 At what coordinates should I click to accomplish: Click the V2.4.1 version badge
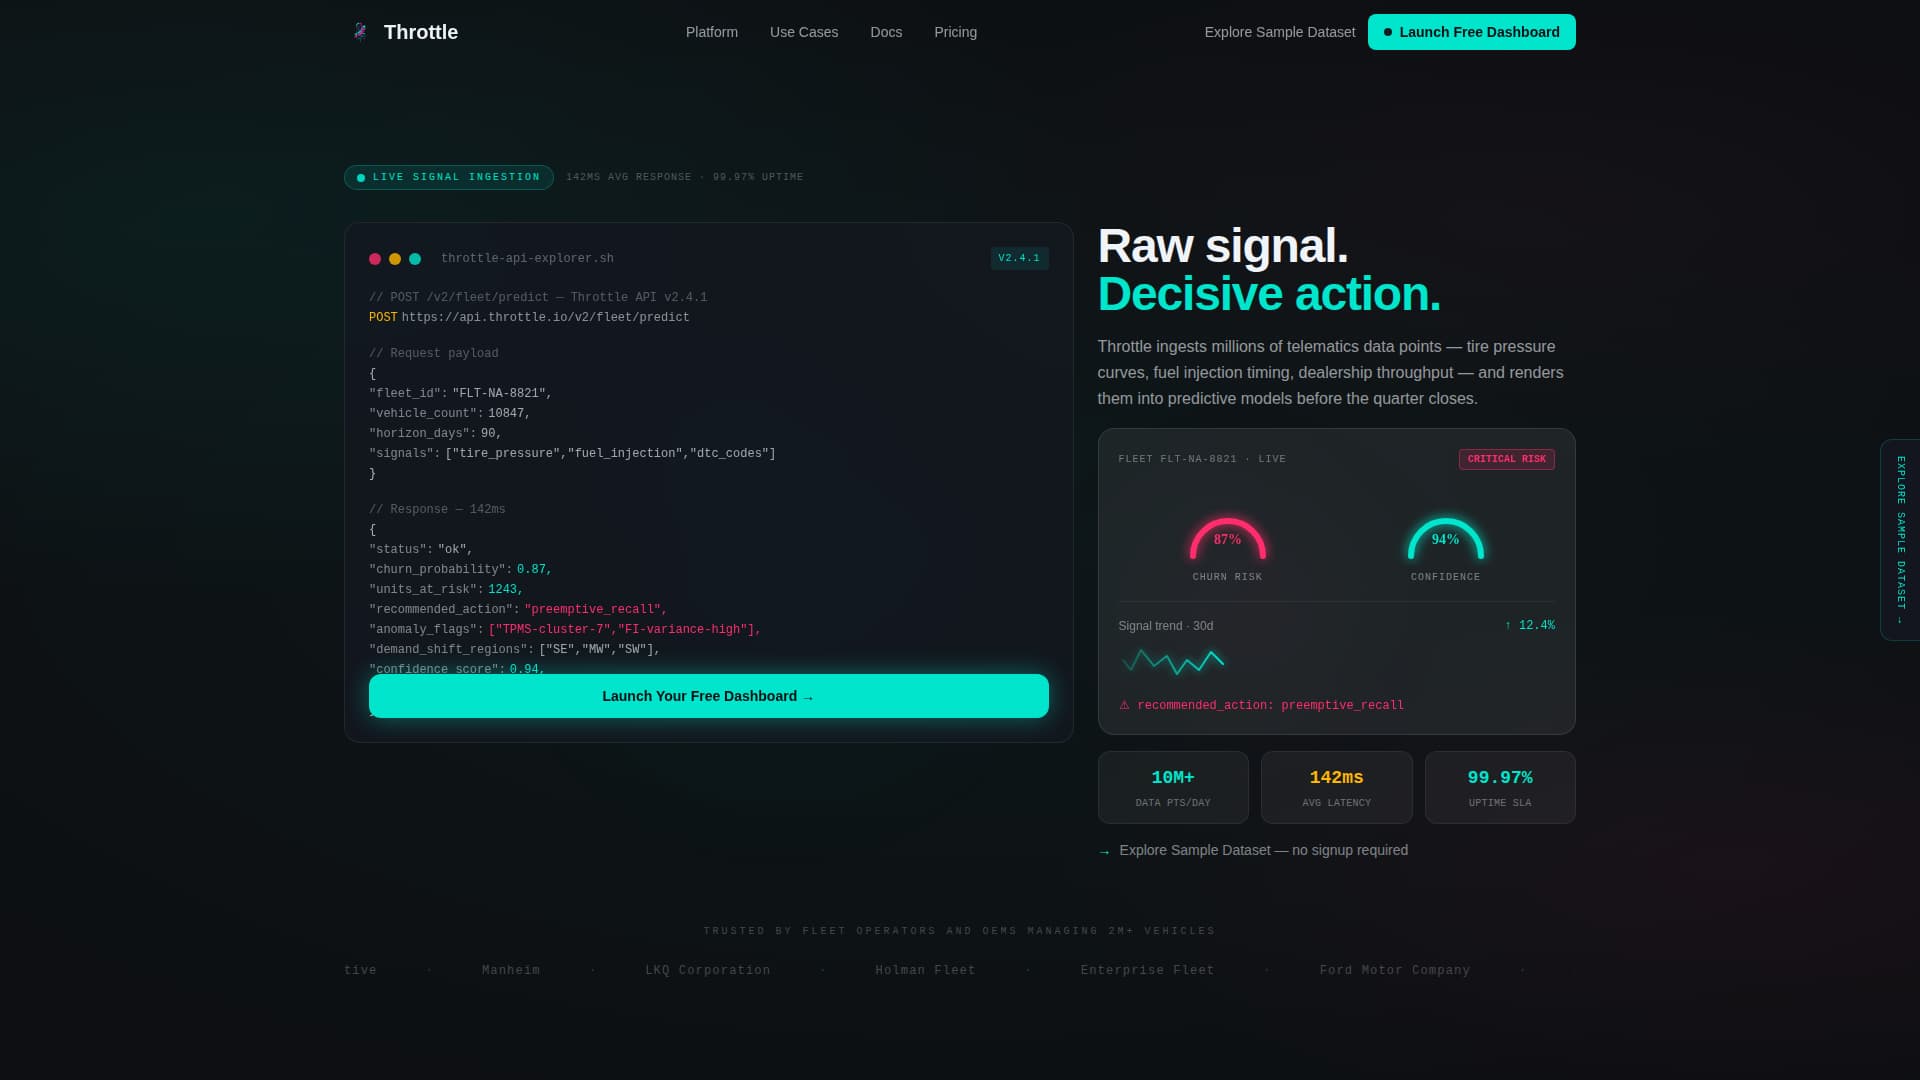click(x=1019, y=258)
